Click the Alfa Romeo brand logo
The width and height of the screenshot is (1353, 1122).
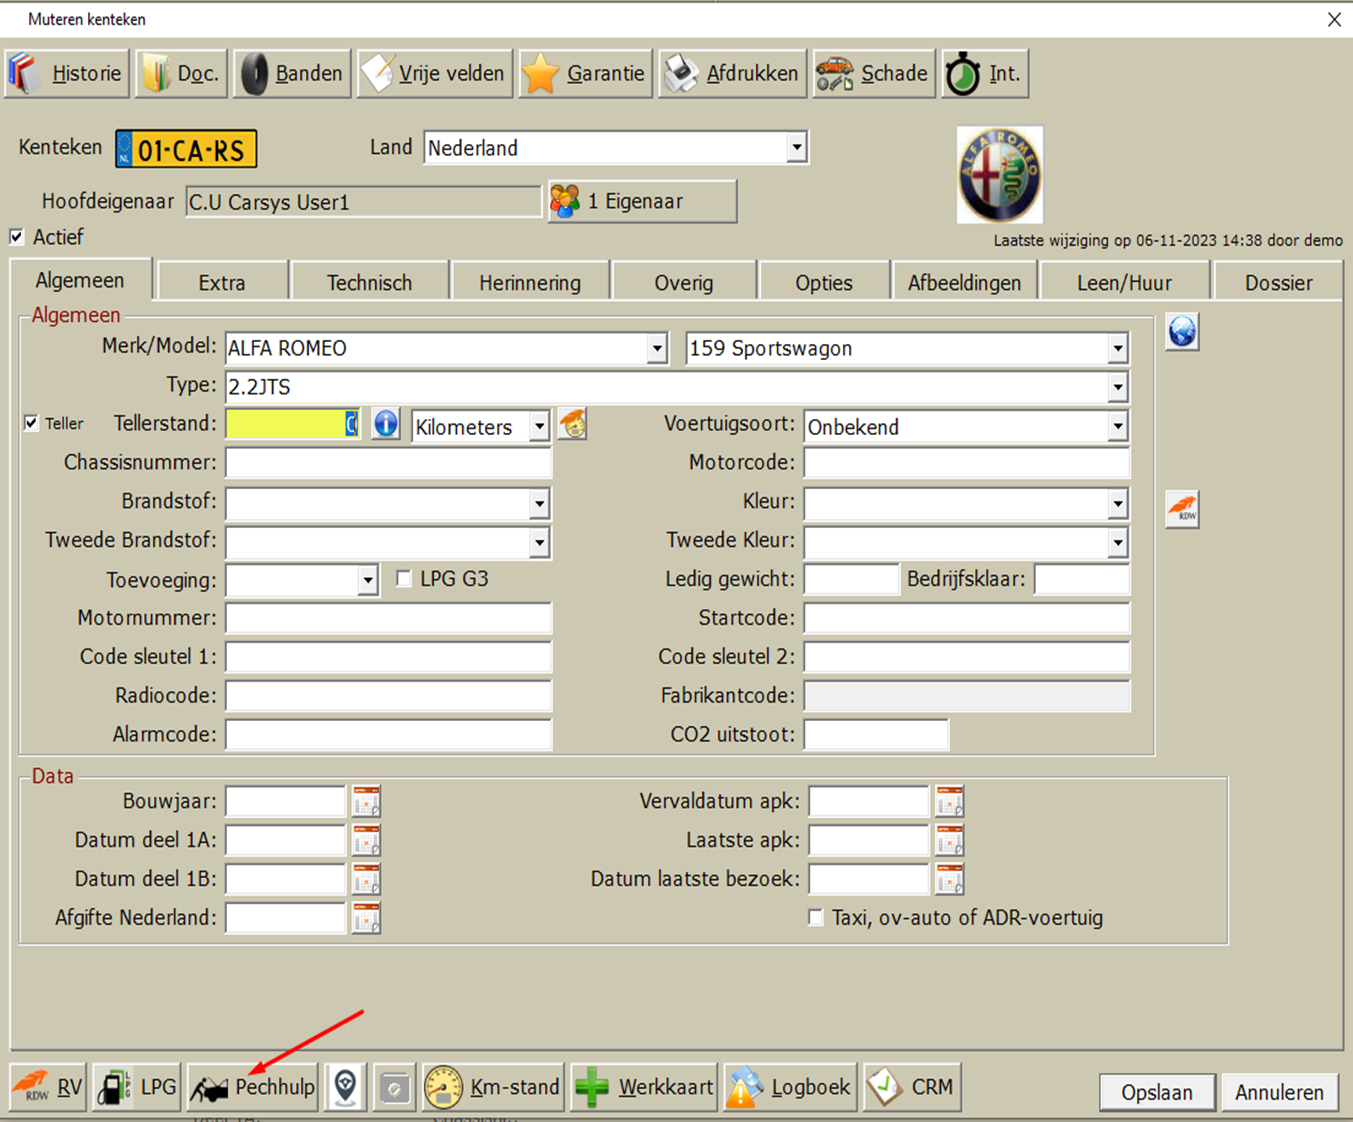click(x=1000, y=175)
